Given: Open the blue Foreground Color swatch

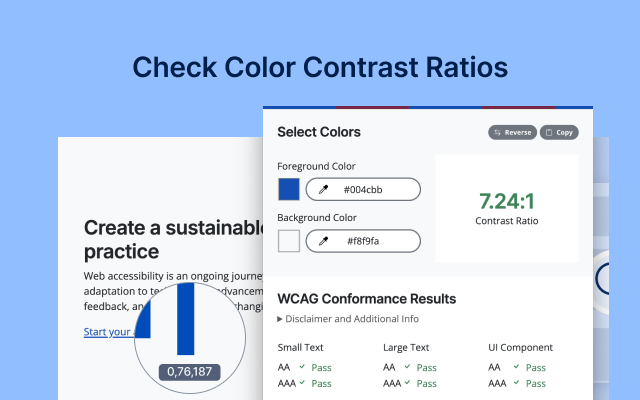Looking at the screenshot, I should point(289,189).
